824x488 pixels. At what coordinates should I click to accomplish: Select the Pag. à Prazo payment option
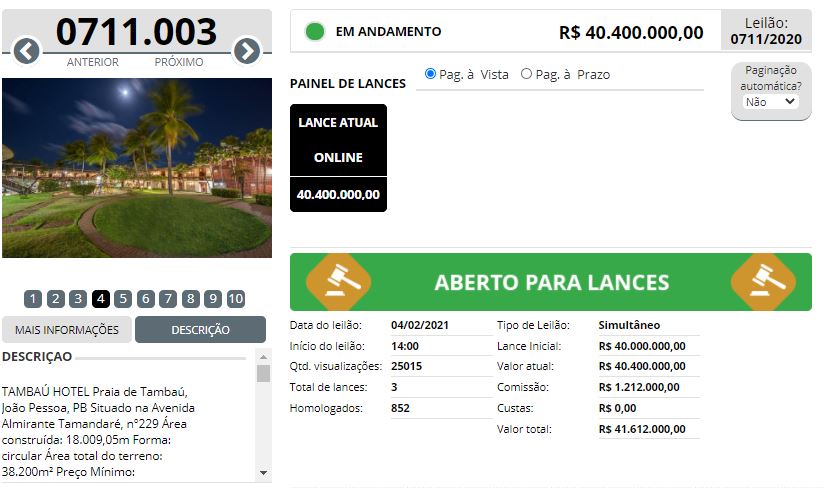pos(526,74)
